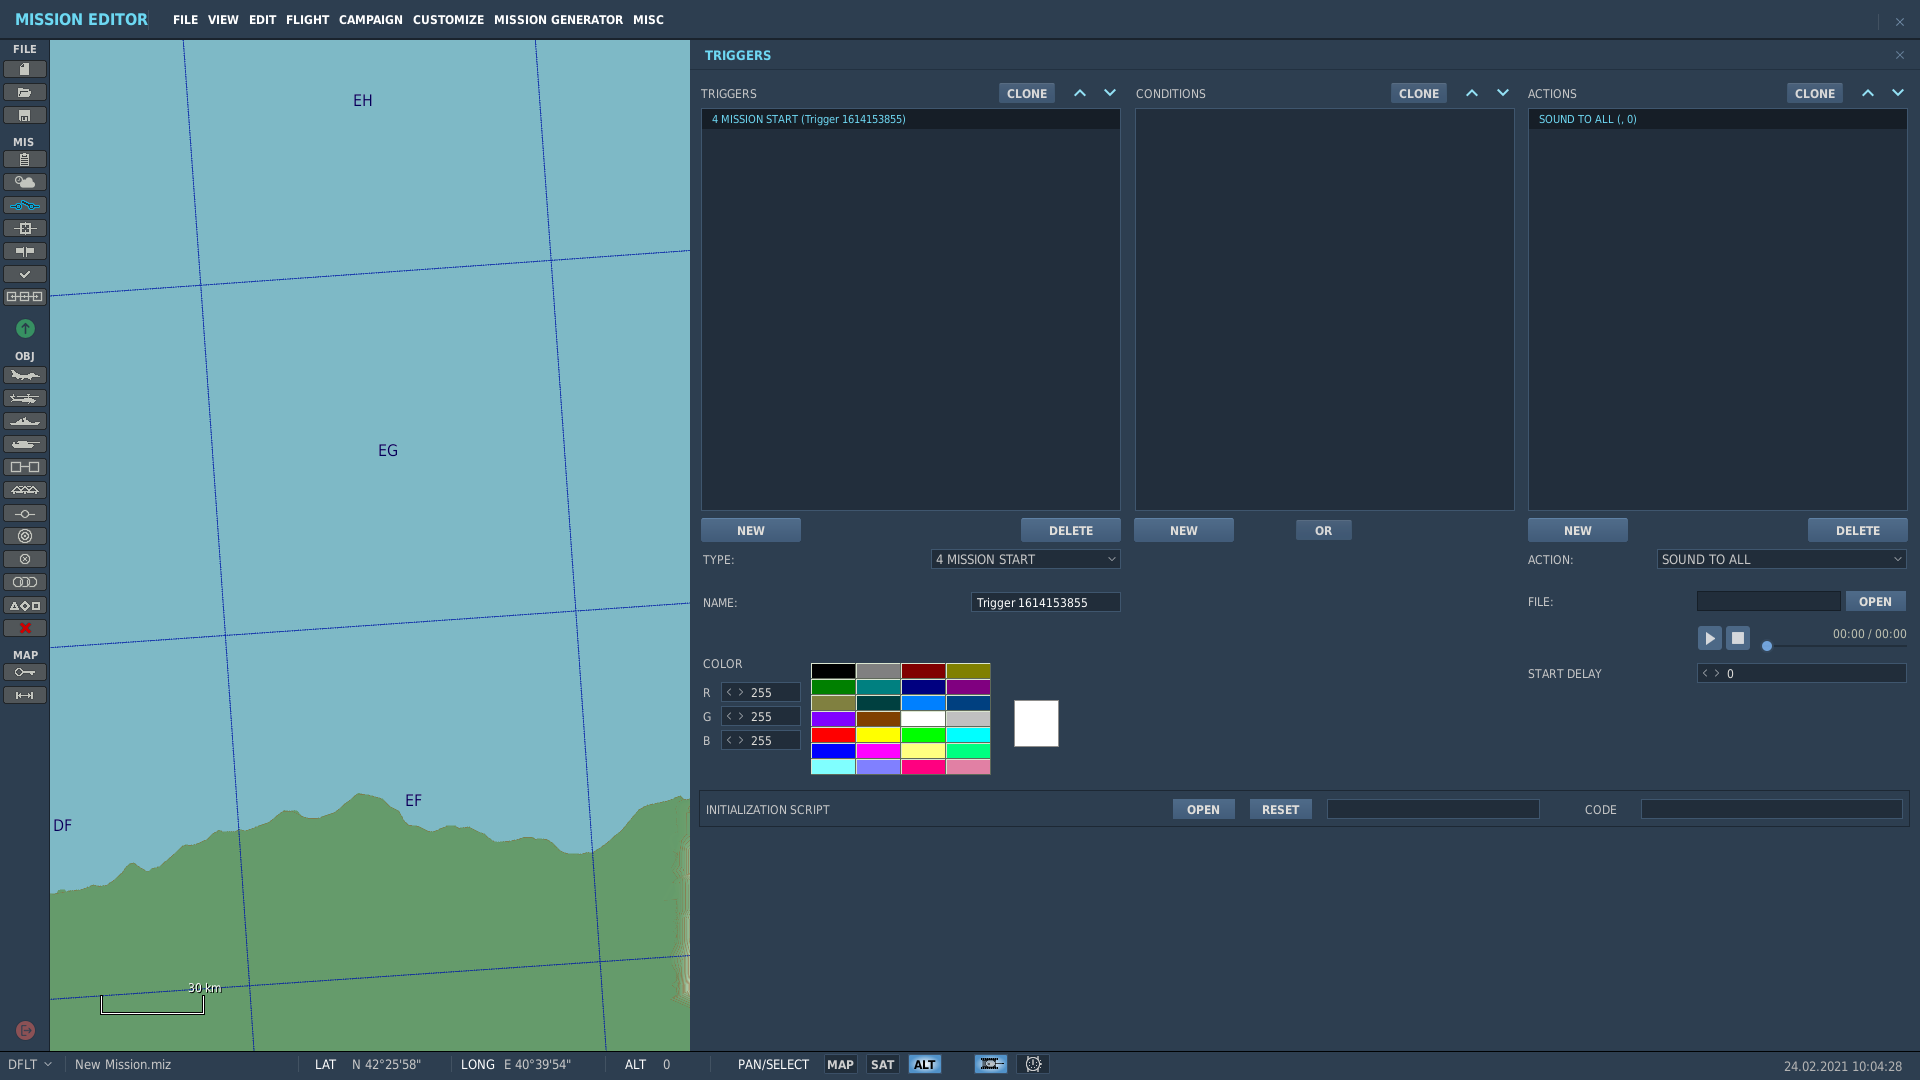Viewport: 1920px width, 1080px height.
Task: Open the draw shapes tool icon
Action: pyautogui.click(x=25, y=605)
